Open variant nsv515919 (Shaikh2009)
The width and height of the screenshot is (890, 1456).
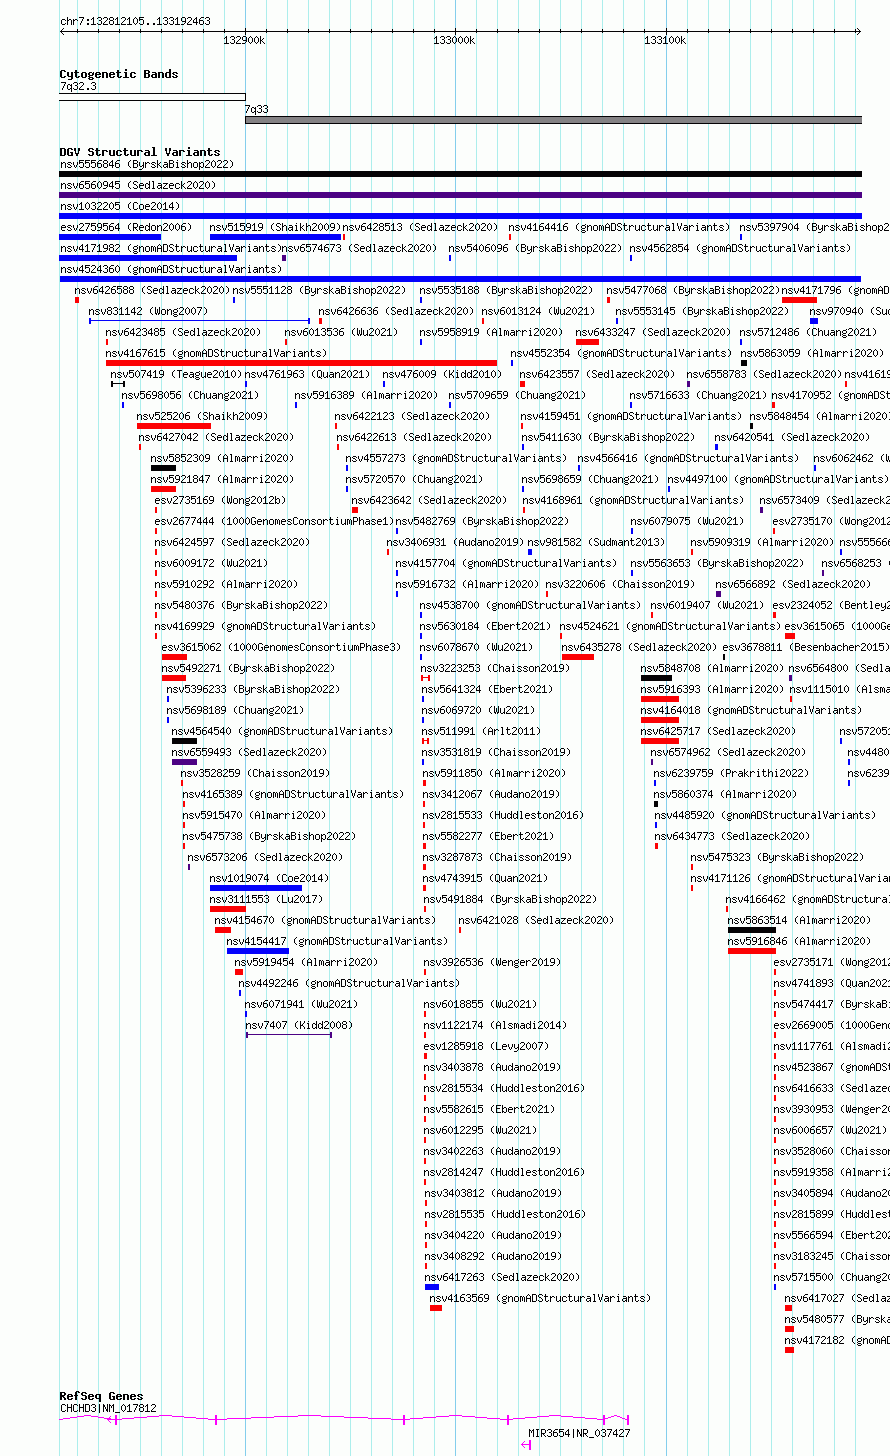coord(276,227)
